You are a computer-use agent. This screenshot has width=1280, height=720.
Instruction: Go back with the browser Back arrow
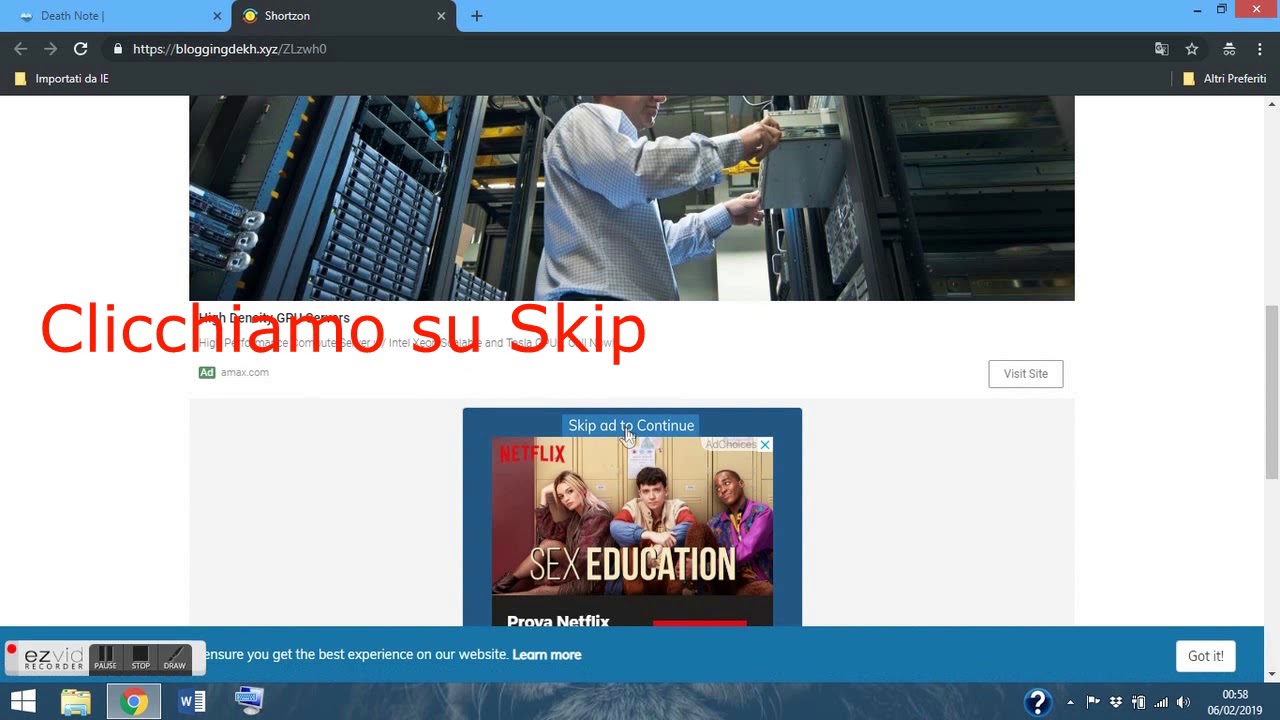[20, 48]
